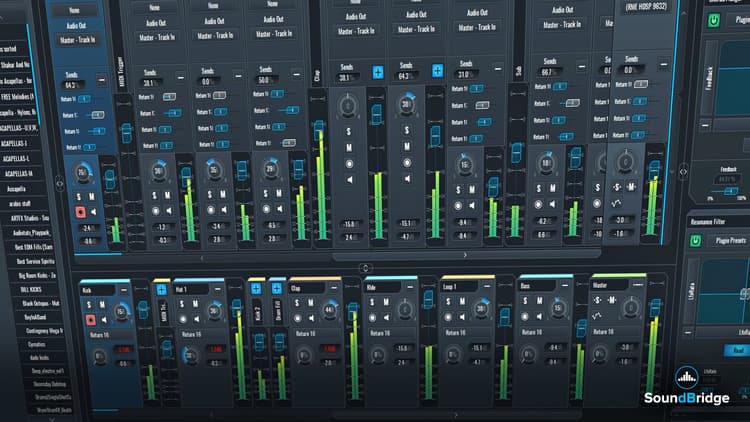This screenshot has width=750, height=422.
Task: Mute the Loop 1 strip
Action: click(462, 301)
